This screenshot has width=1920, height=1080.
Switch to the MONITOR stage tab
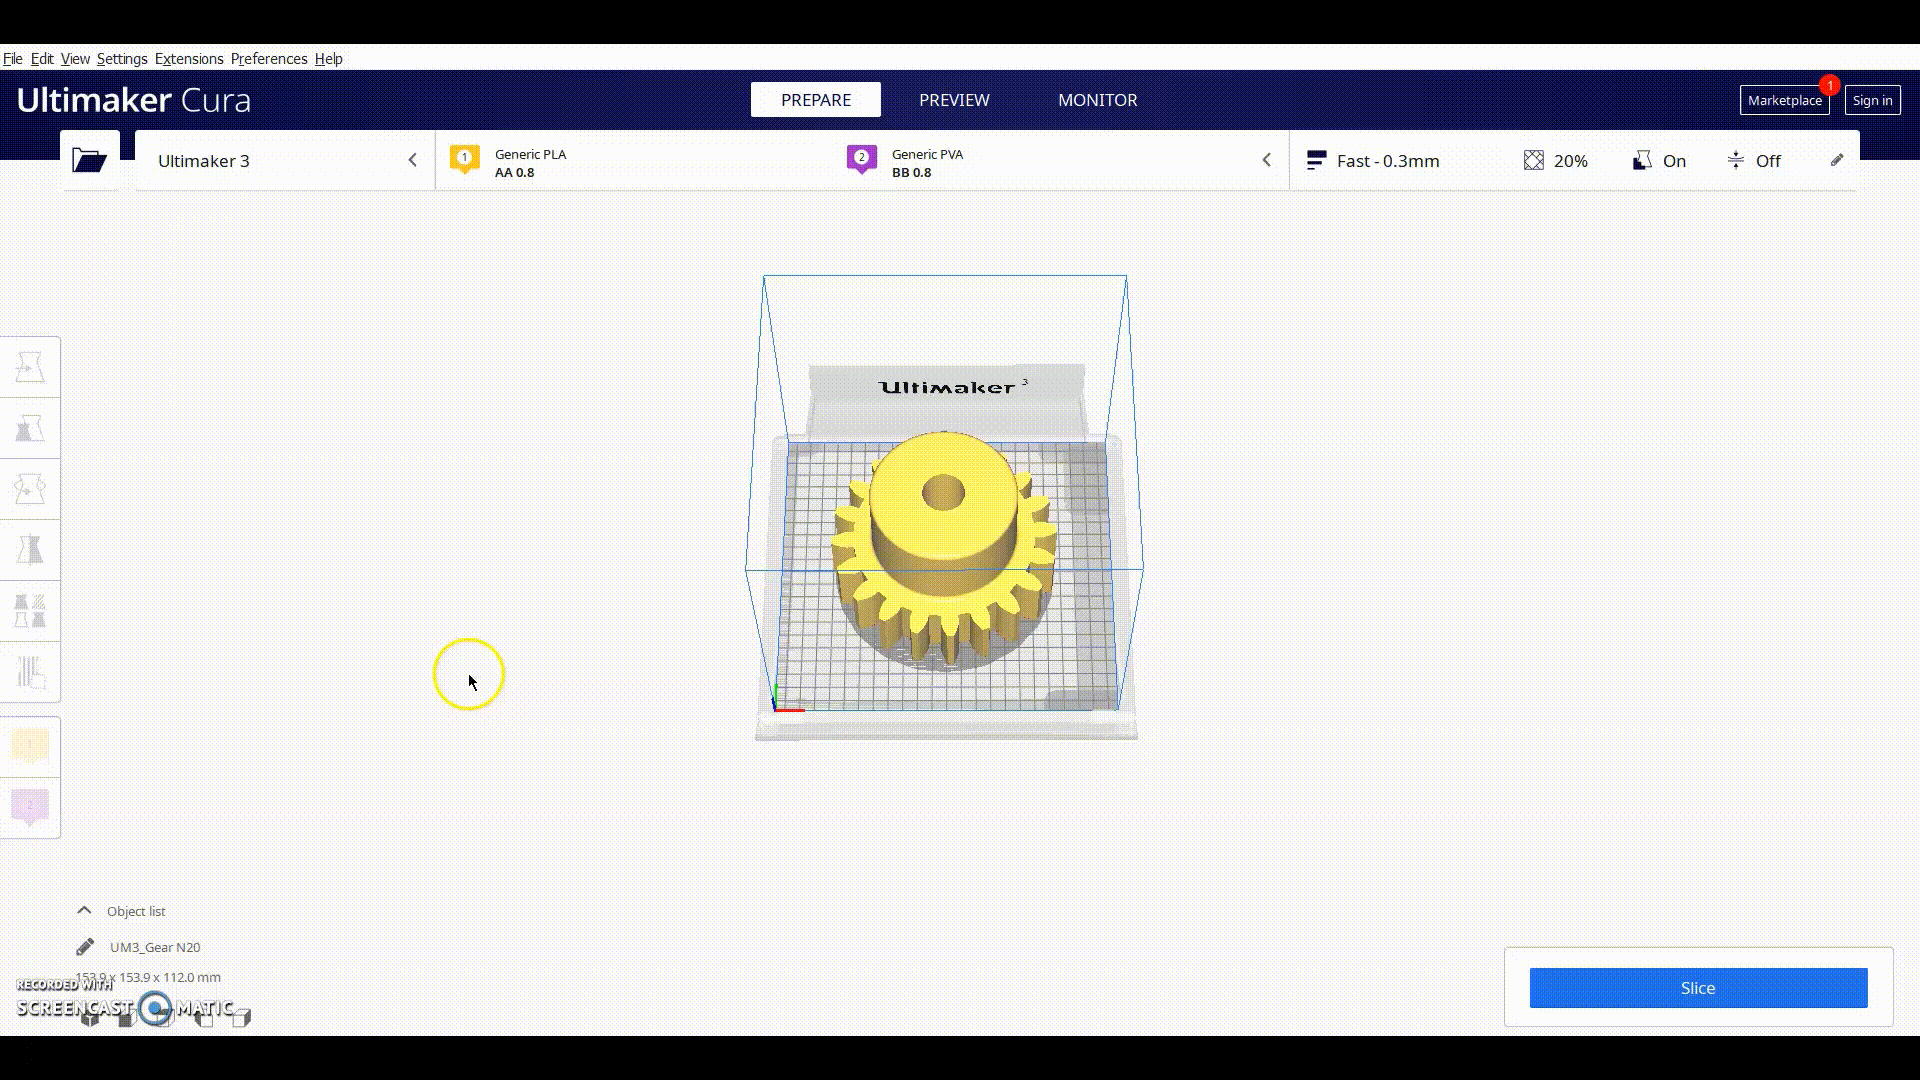[x=1097, y=100]
